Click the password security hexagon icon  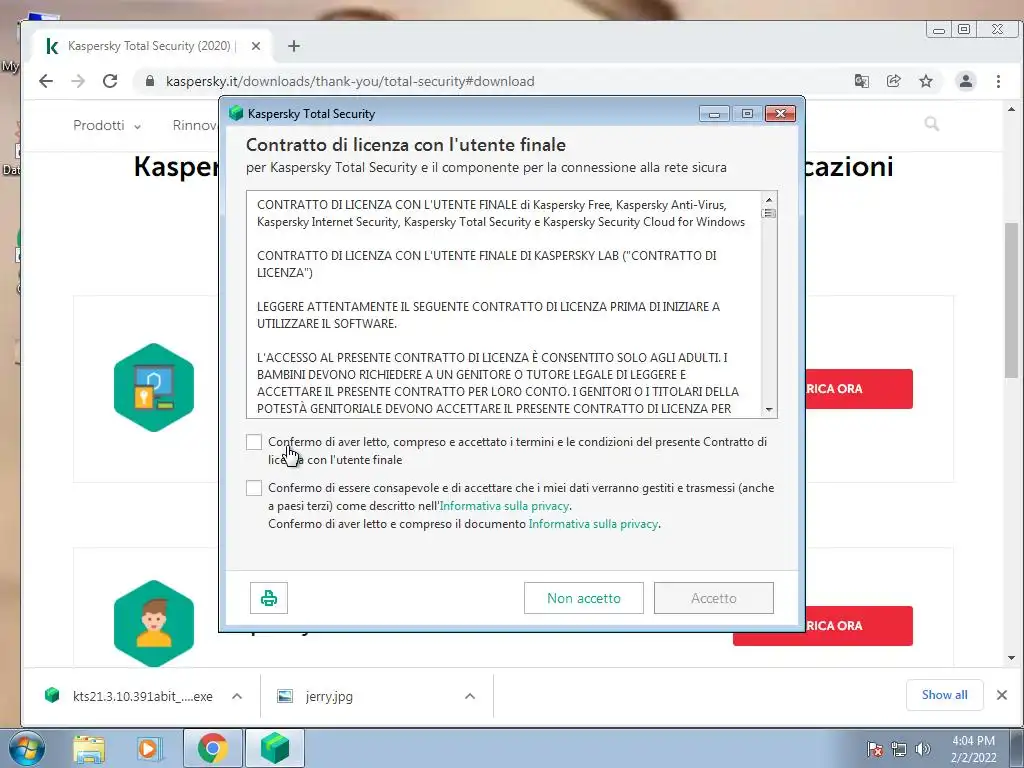click(x=154, y=387)
